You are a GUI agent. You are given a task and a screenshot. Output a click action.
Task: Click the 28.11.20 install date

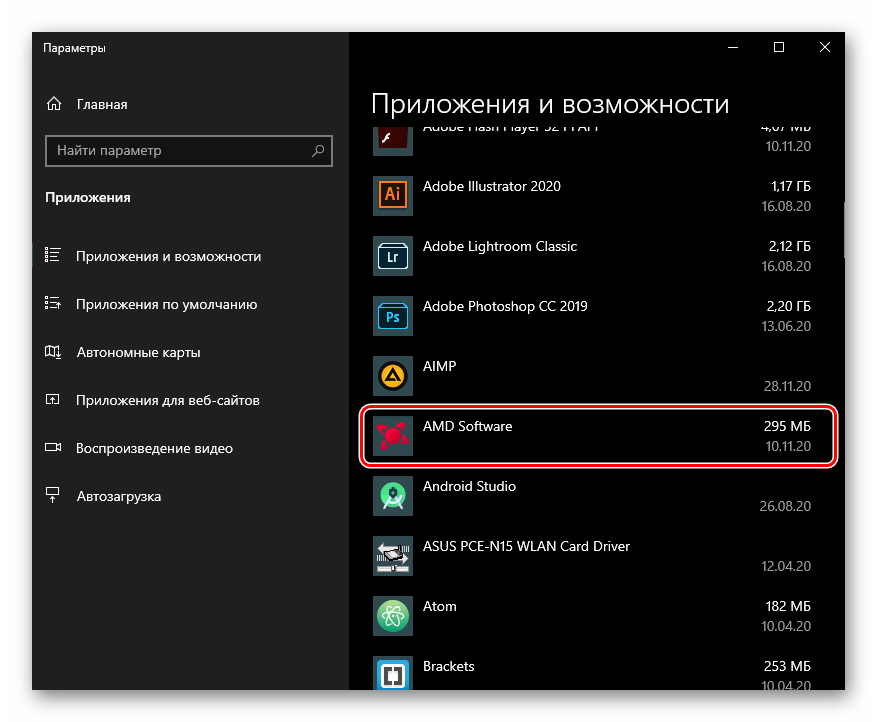[787, 386]
